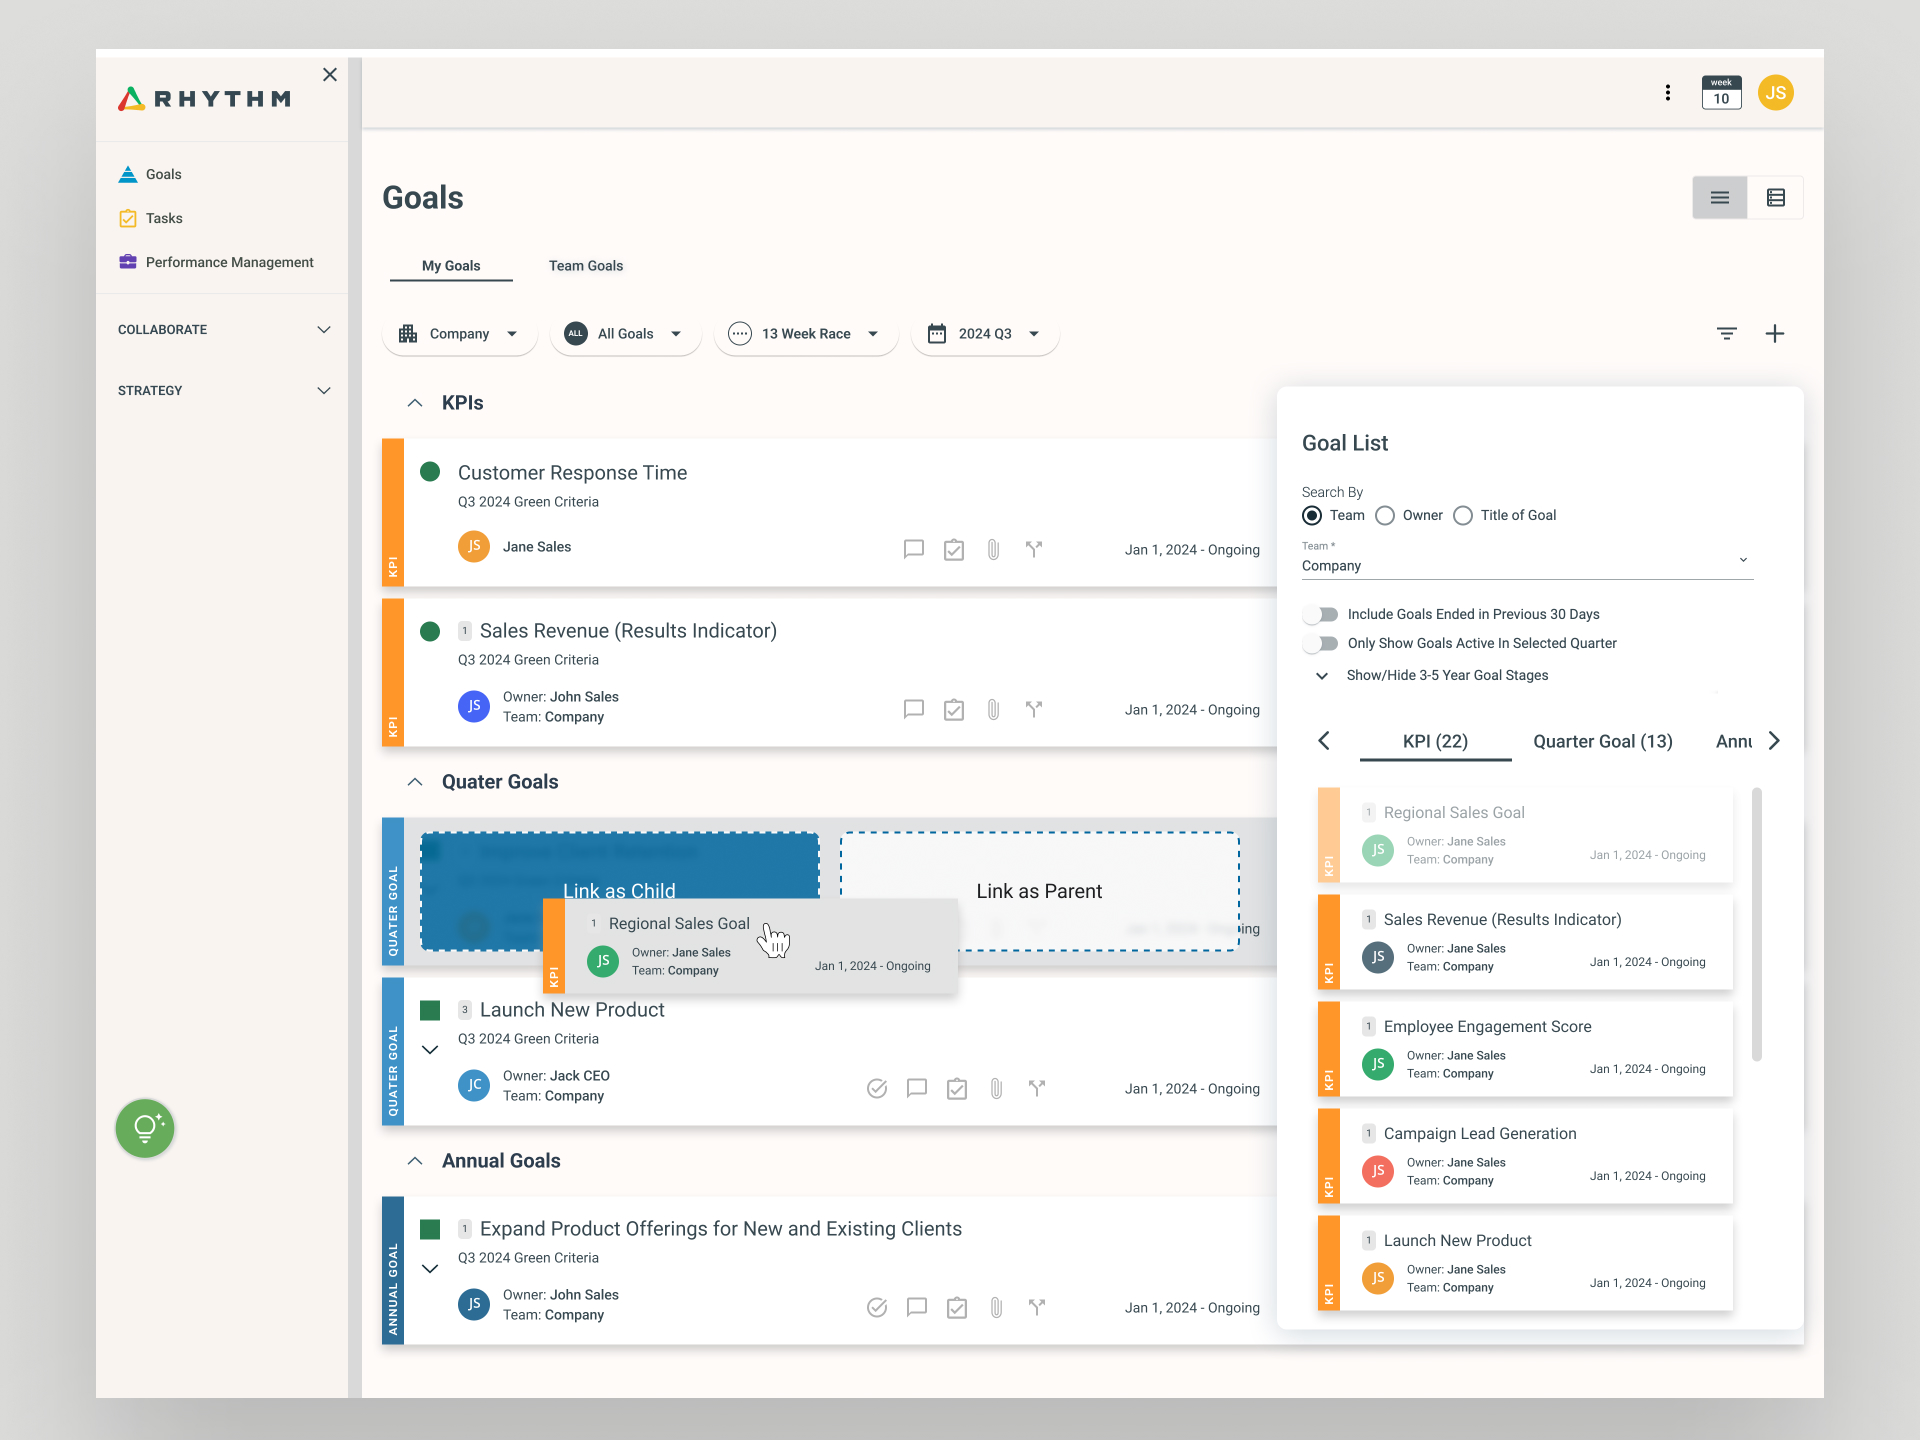Expand the COLLABORATE sidebar section

(x=223, y=330)
